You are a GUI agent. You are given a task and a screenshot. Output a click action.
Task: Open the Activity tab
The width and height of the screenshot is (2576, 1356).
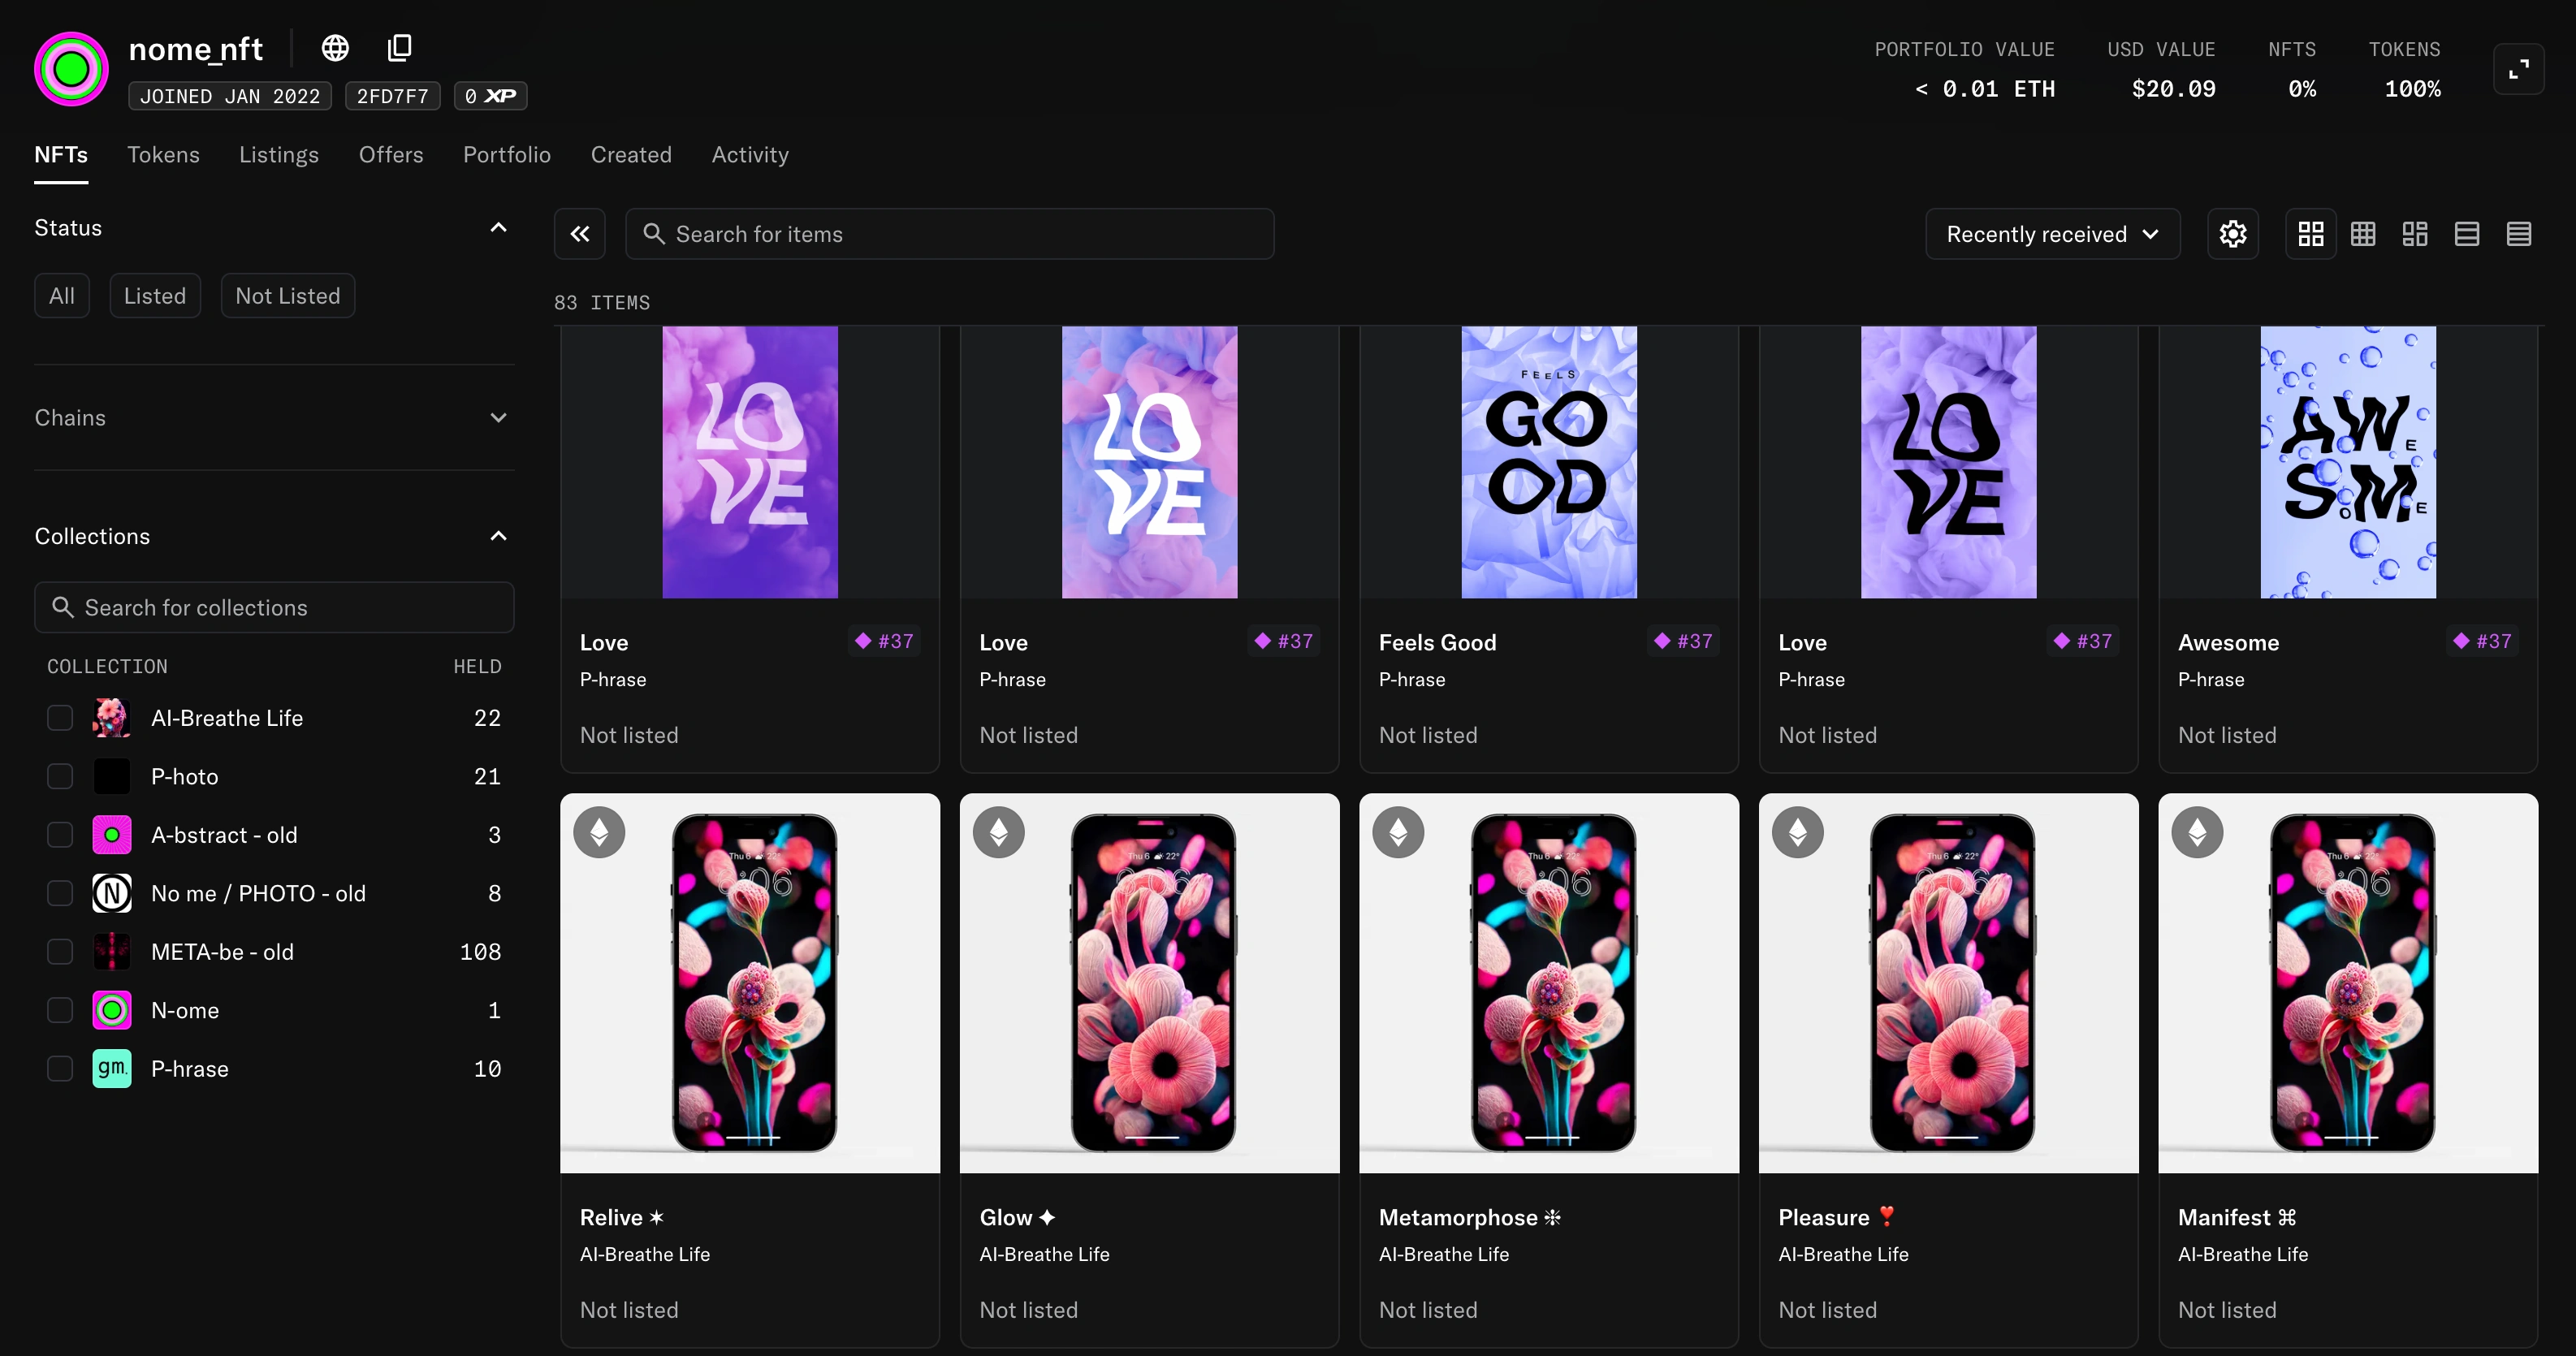pyautogui.click(x=749, y=154)
